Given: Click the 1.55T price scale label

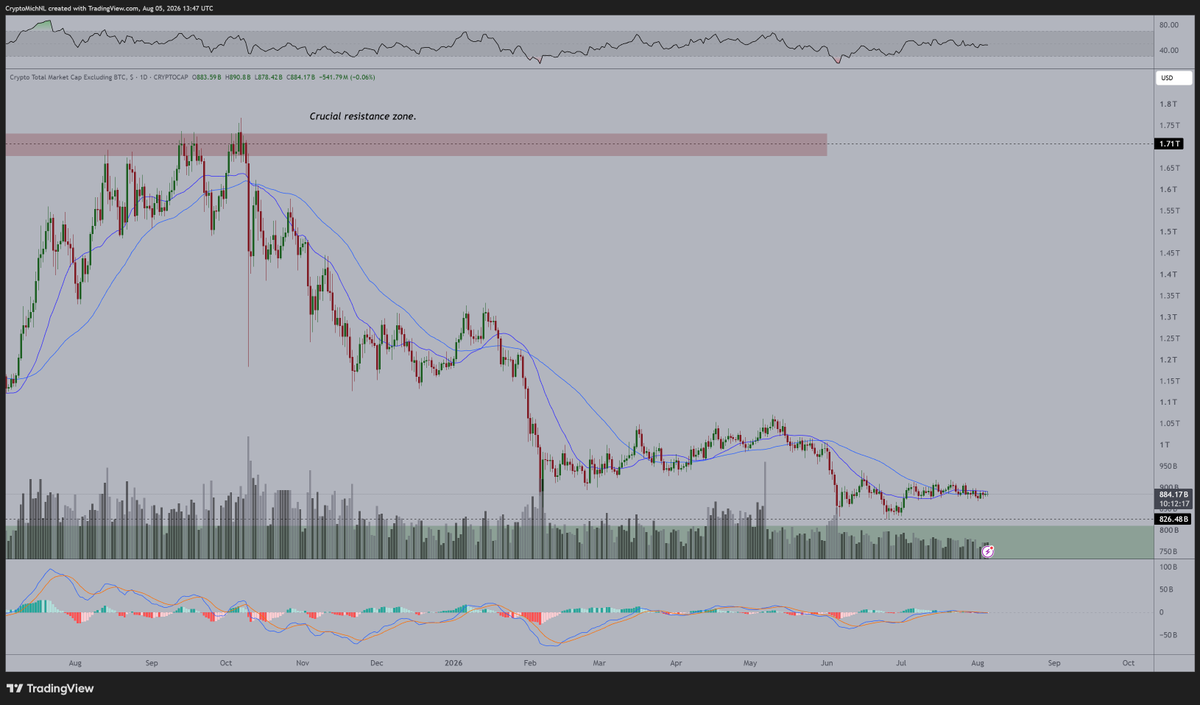Looking at the screenshot, I should coord(1168,211).
